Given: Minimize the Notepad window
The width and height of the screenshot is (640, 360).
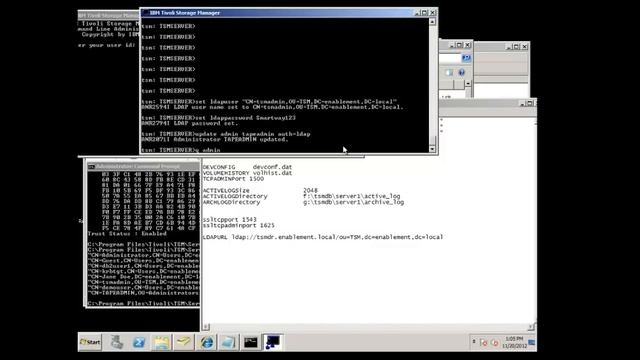Looking at the screenshot, I should (522, 104).
